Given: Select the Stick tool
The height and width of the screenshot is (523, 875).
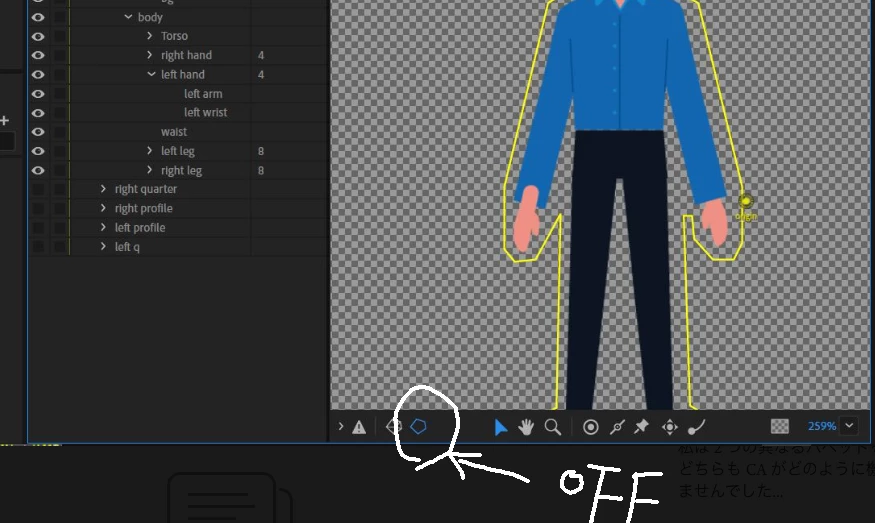Looking at the screenshot, I should 617,427.
